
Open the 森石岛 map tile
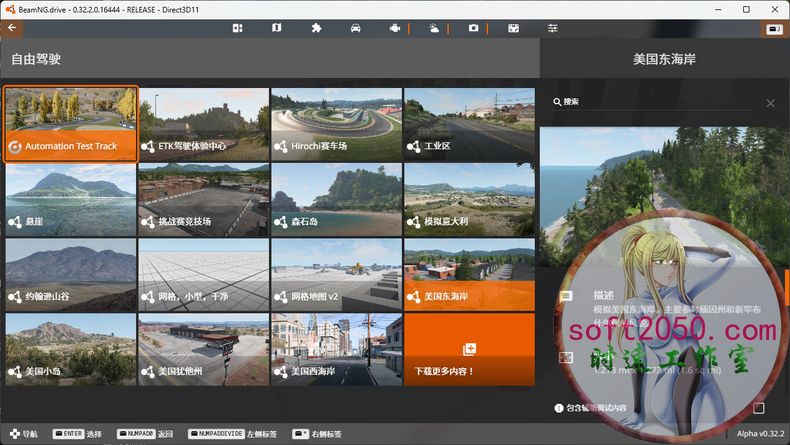tap(337, 199)
